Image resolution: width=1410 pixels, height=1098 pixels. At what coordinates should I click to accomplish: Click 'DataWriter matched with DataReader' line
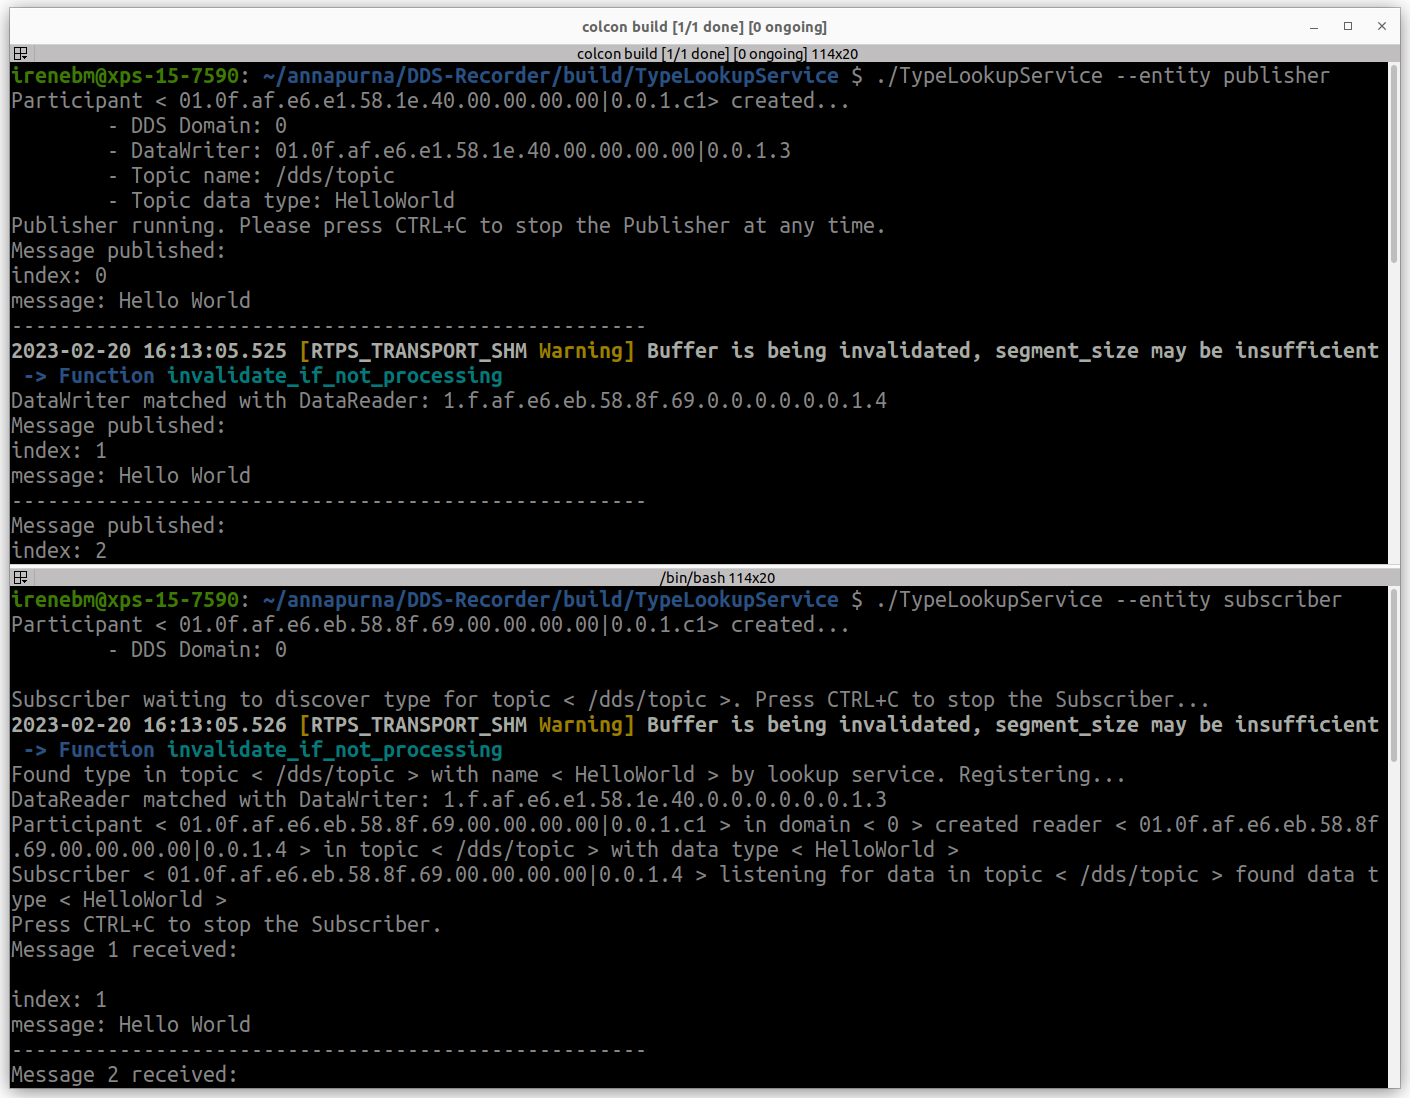449,401
